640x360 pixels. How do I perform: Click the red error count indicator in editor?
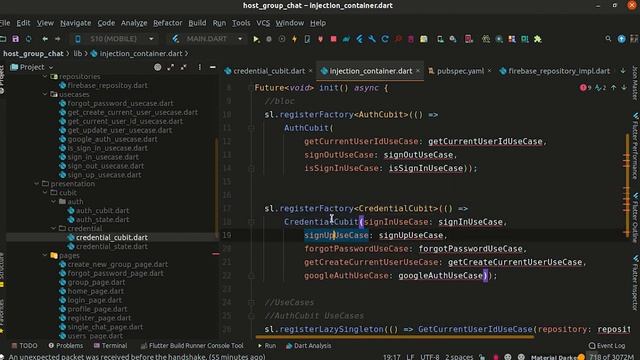(585, 88)
